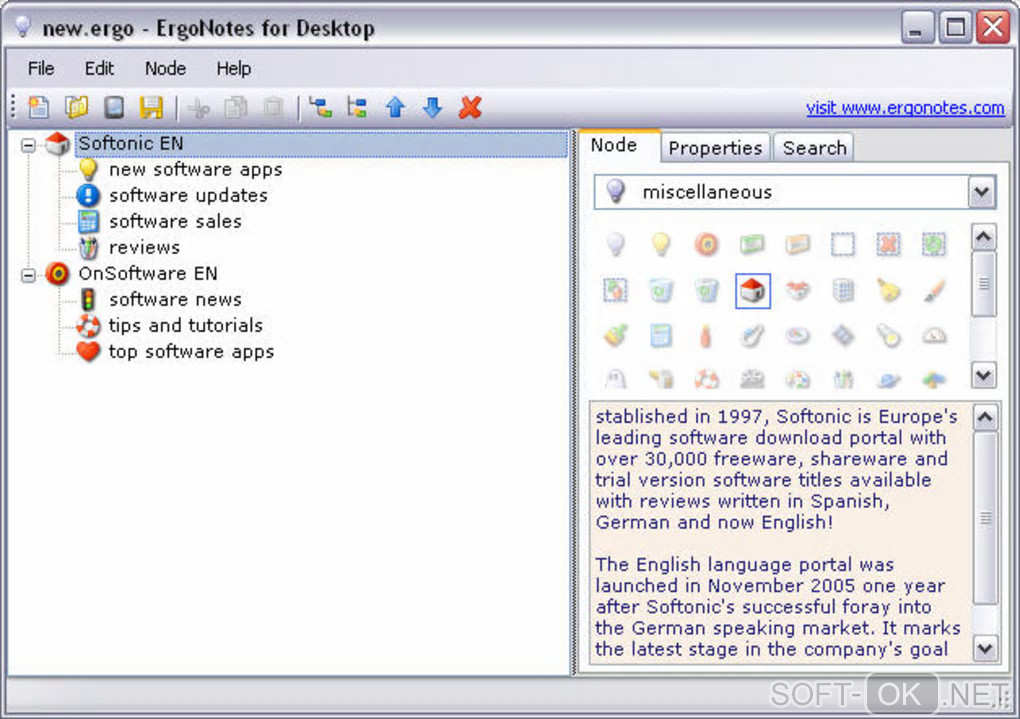Select 'software news' tree item
The image size is (1020, 719).
175,300
